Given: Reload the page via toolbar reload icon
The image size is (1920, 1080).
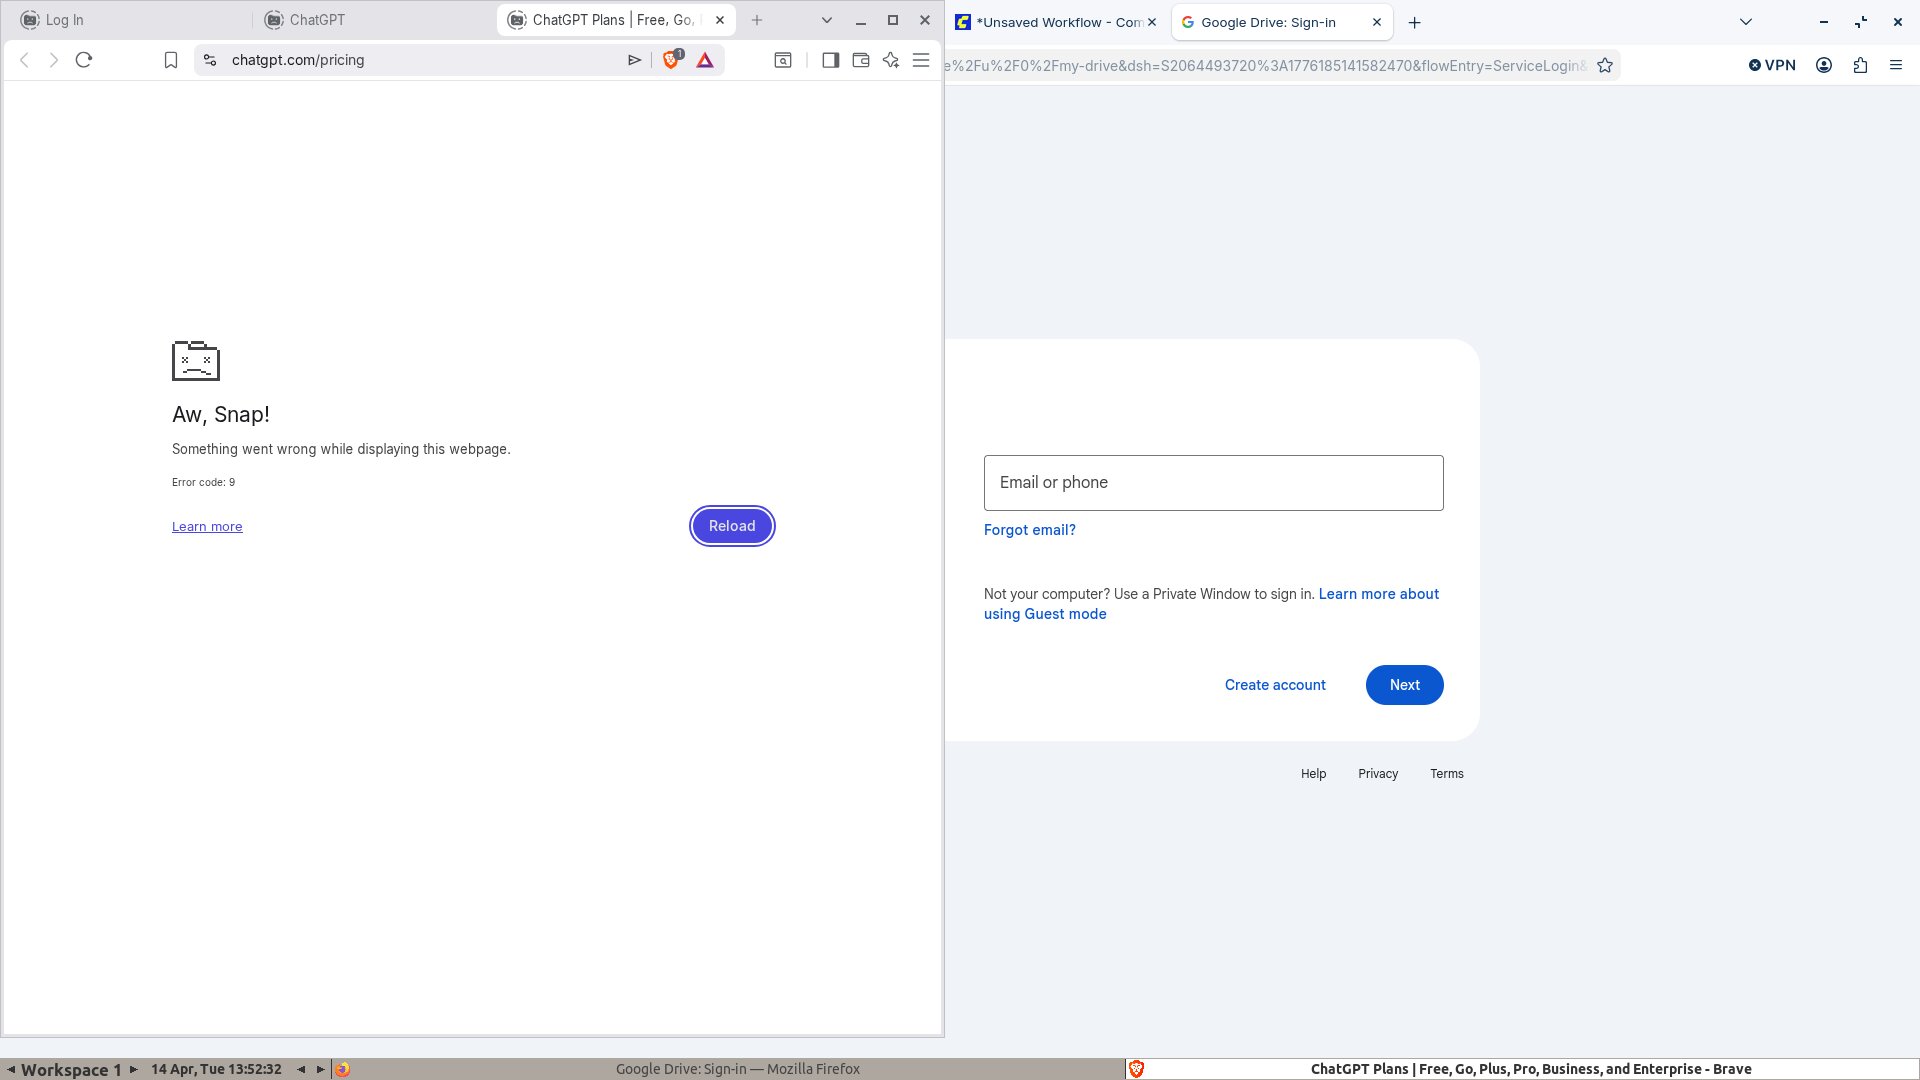Looking at the screenshot, I should [x=84, y=60].
